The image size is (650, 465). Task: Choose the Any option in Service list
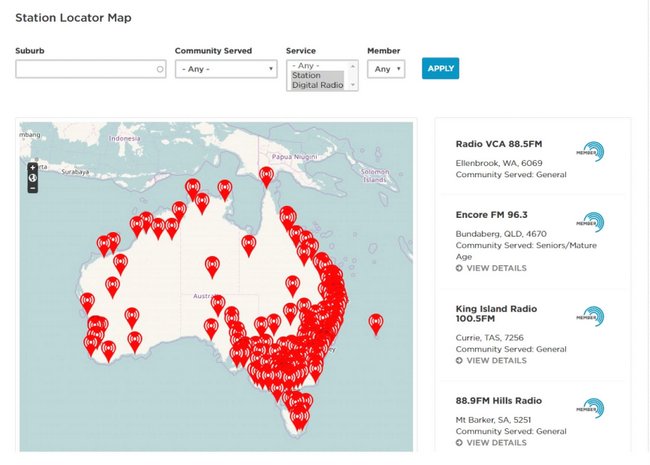[x=316, y=65]
